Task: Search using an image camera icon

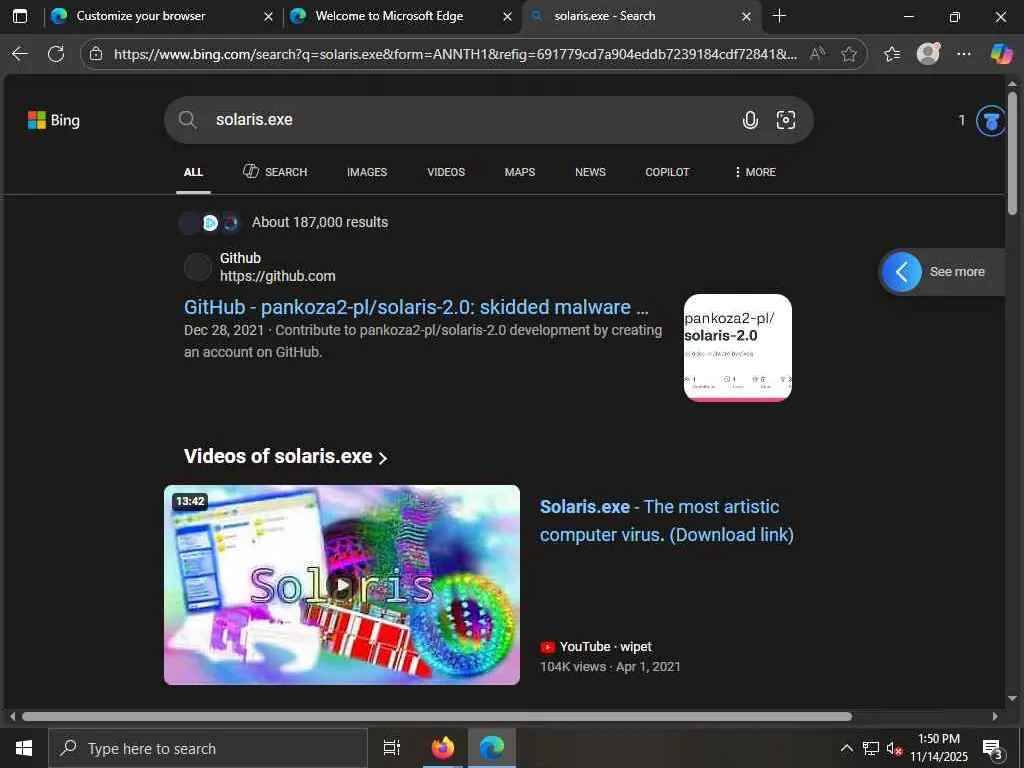Action: coord(786,120)
